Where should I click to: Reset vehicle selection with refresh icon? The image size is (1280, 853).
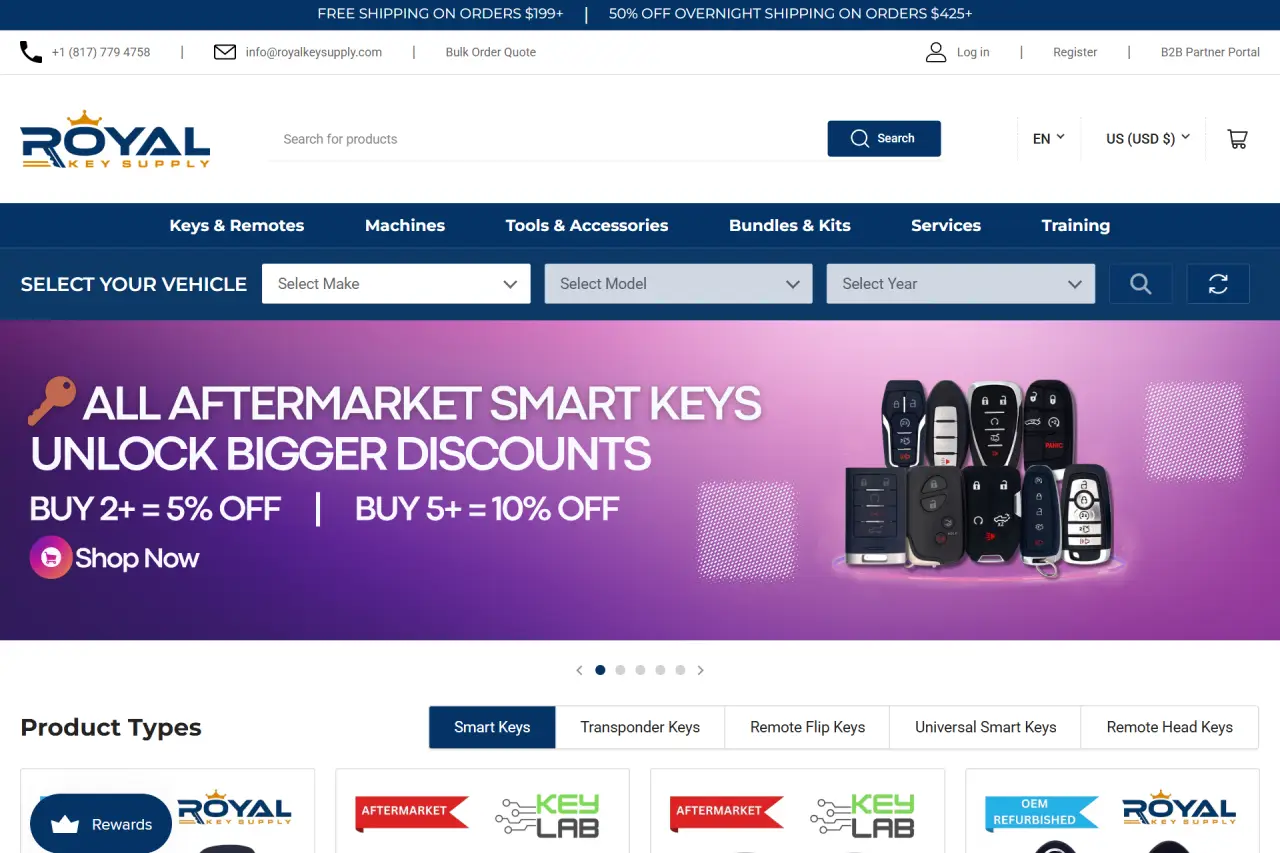tap(1218, 284)
